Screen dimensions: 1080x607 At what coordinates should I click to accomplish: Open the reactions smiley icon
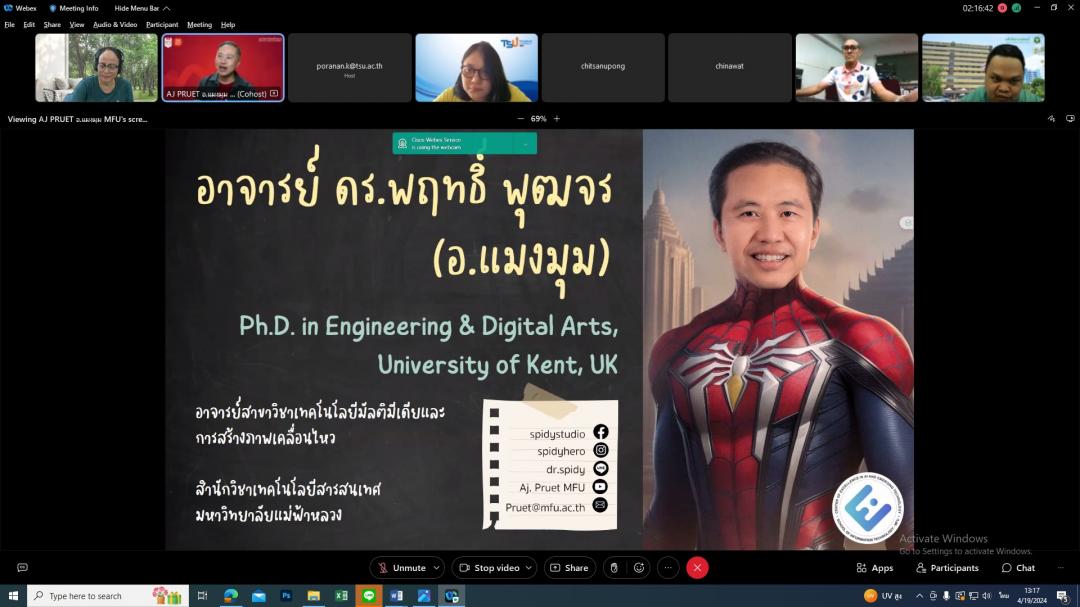[639, 568]
